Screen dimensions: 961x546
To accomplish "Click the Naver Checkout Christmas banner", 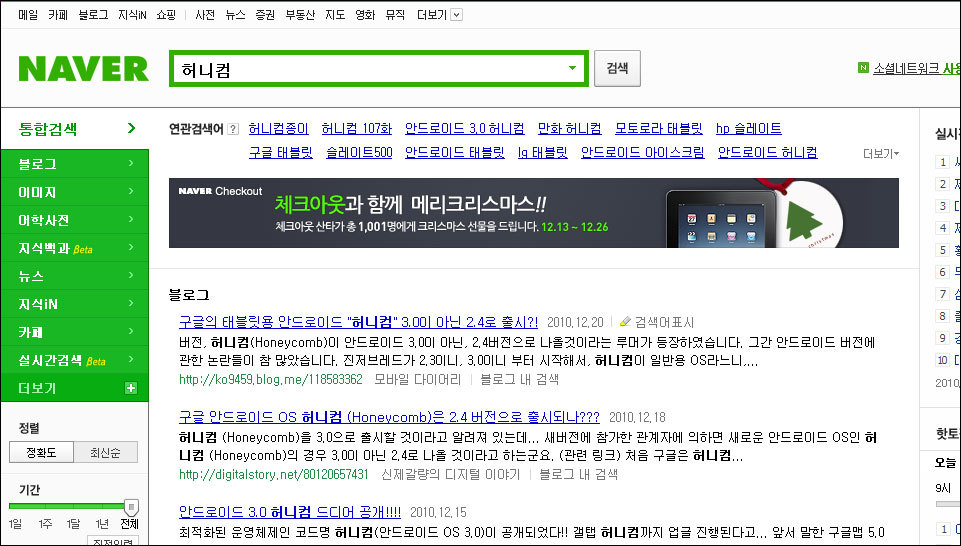I will pos(534,213).
